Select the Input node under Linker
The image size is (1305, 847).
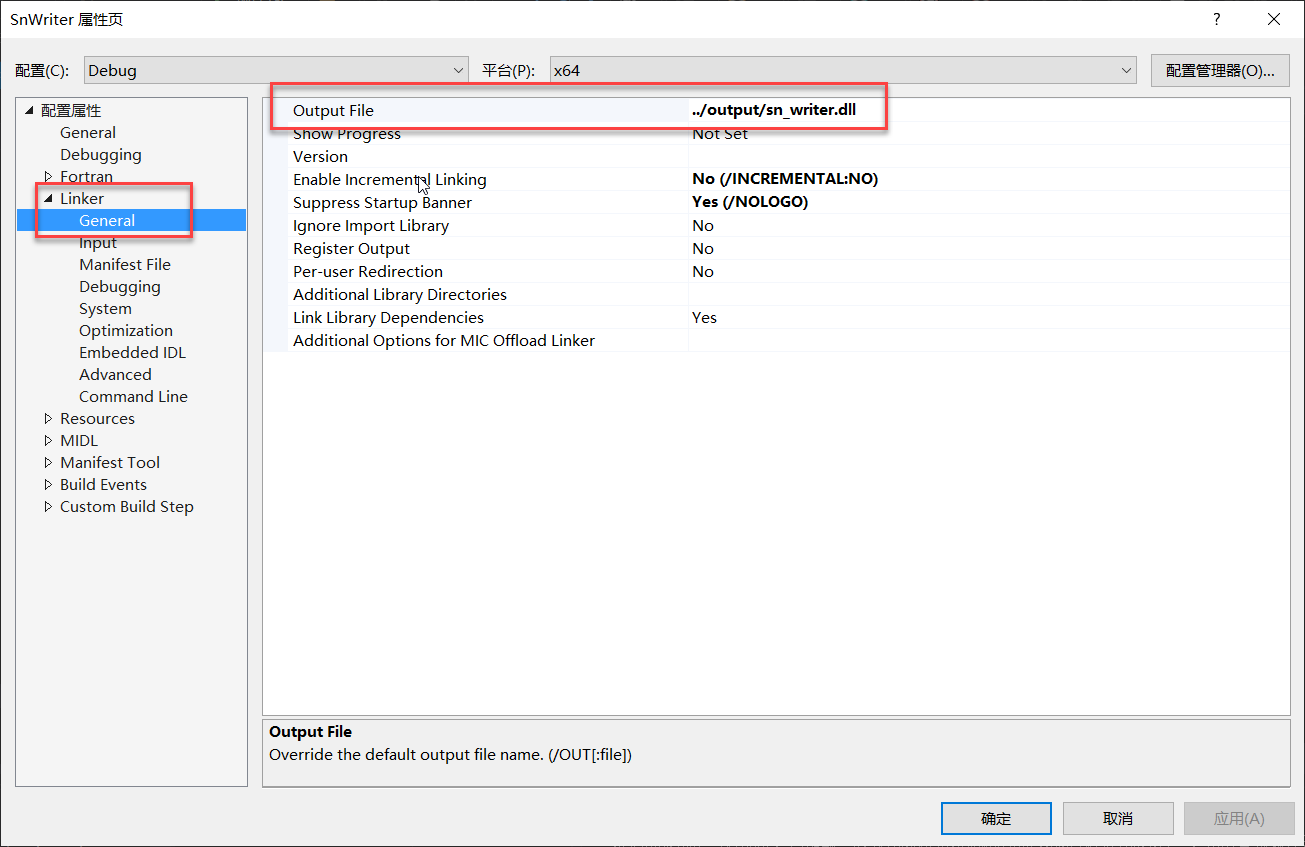point(97,242)
